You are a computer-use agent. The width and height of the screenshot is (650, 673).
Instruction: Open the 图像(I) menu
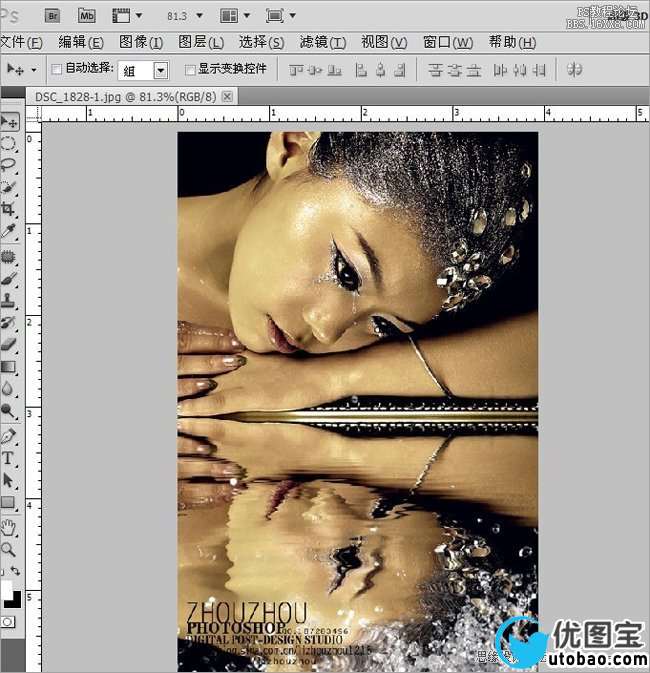(141, 42)
